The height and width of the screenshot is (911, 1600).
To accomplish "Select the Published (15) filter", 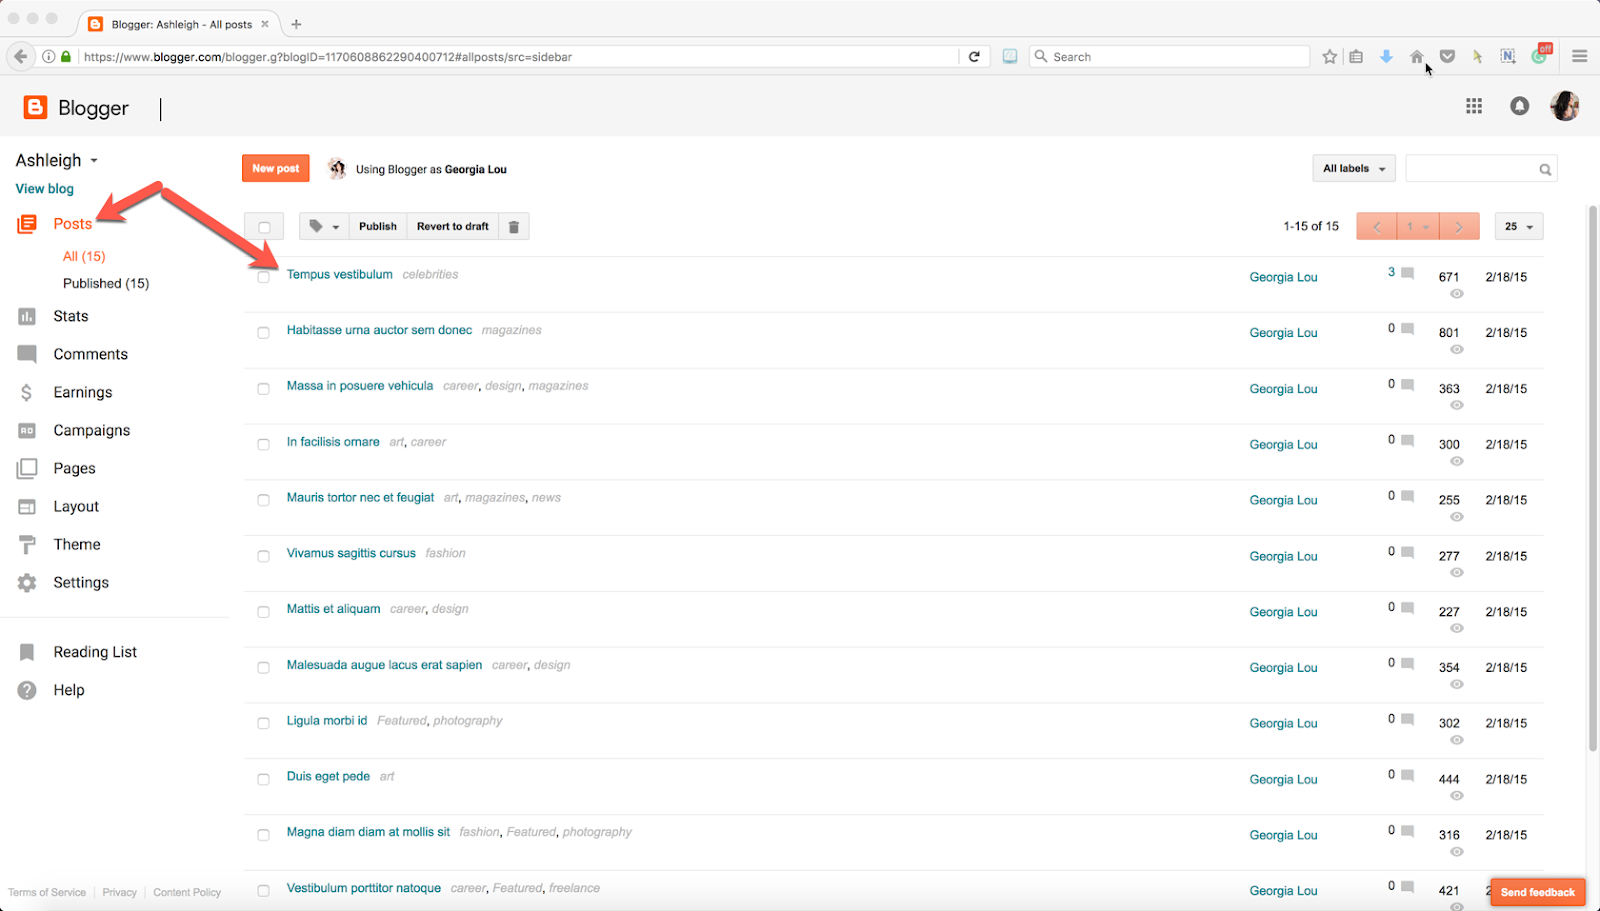I will (106, 282).
